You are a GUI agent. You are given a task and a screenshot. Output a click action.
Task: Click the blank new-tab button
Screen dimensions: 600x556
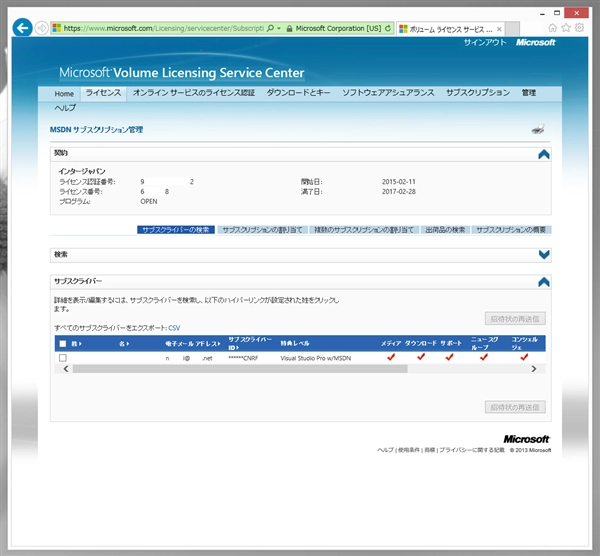[x=512, y=29]
